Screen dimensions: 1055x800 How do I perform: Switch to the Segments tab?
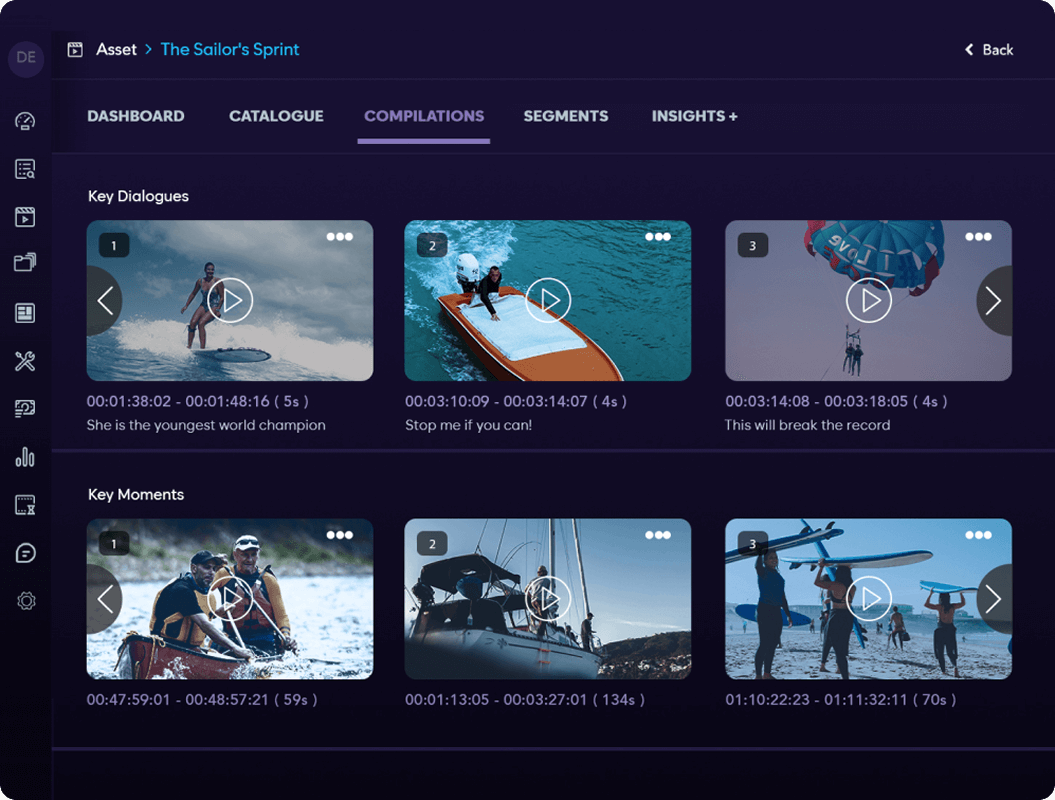coord(566,116)
